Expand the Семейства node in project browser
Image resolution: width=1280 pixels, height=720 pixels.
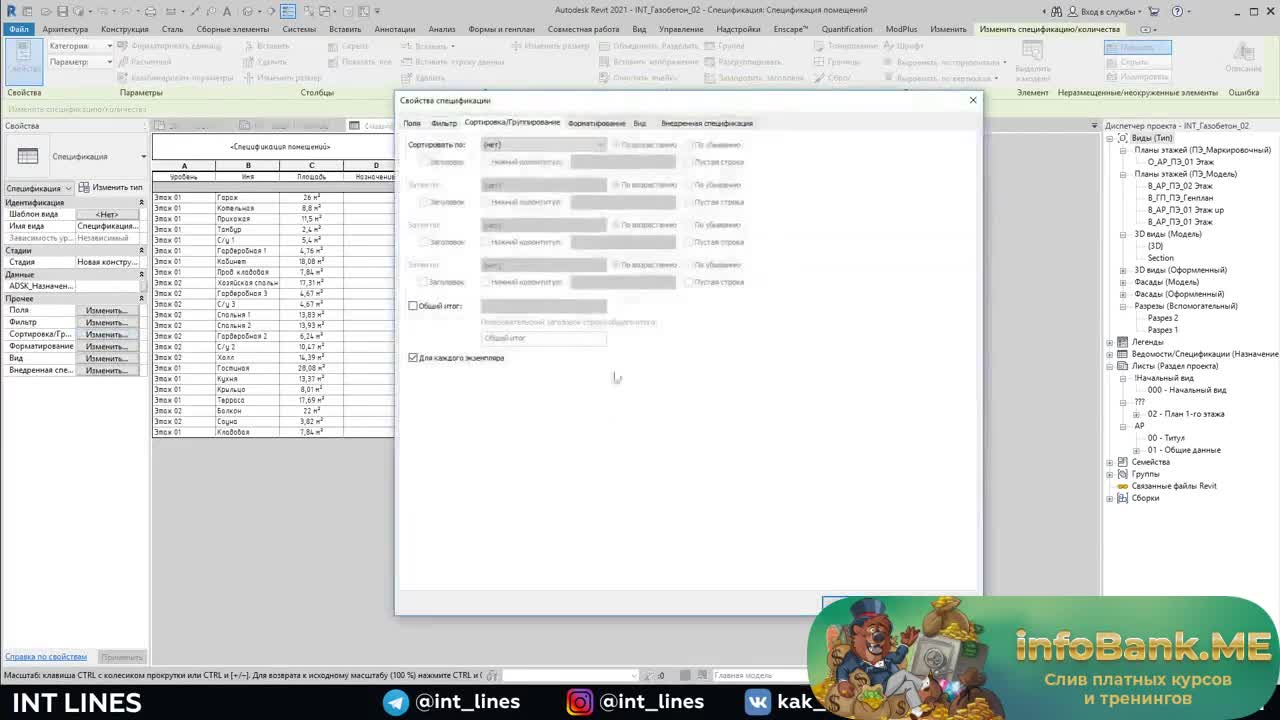click(x=1110, y=462)
